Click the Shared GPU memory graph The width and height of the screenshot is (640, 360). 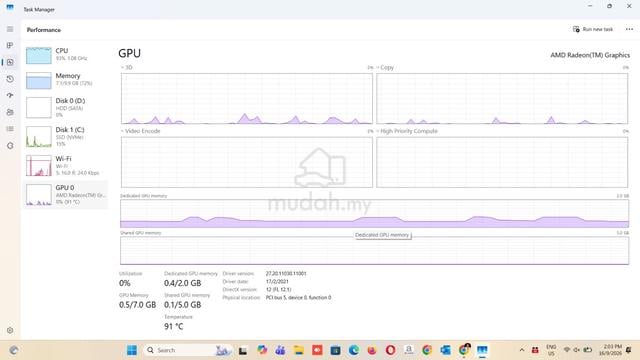click(374, 251)
